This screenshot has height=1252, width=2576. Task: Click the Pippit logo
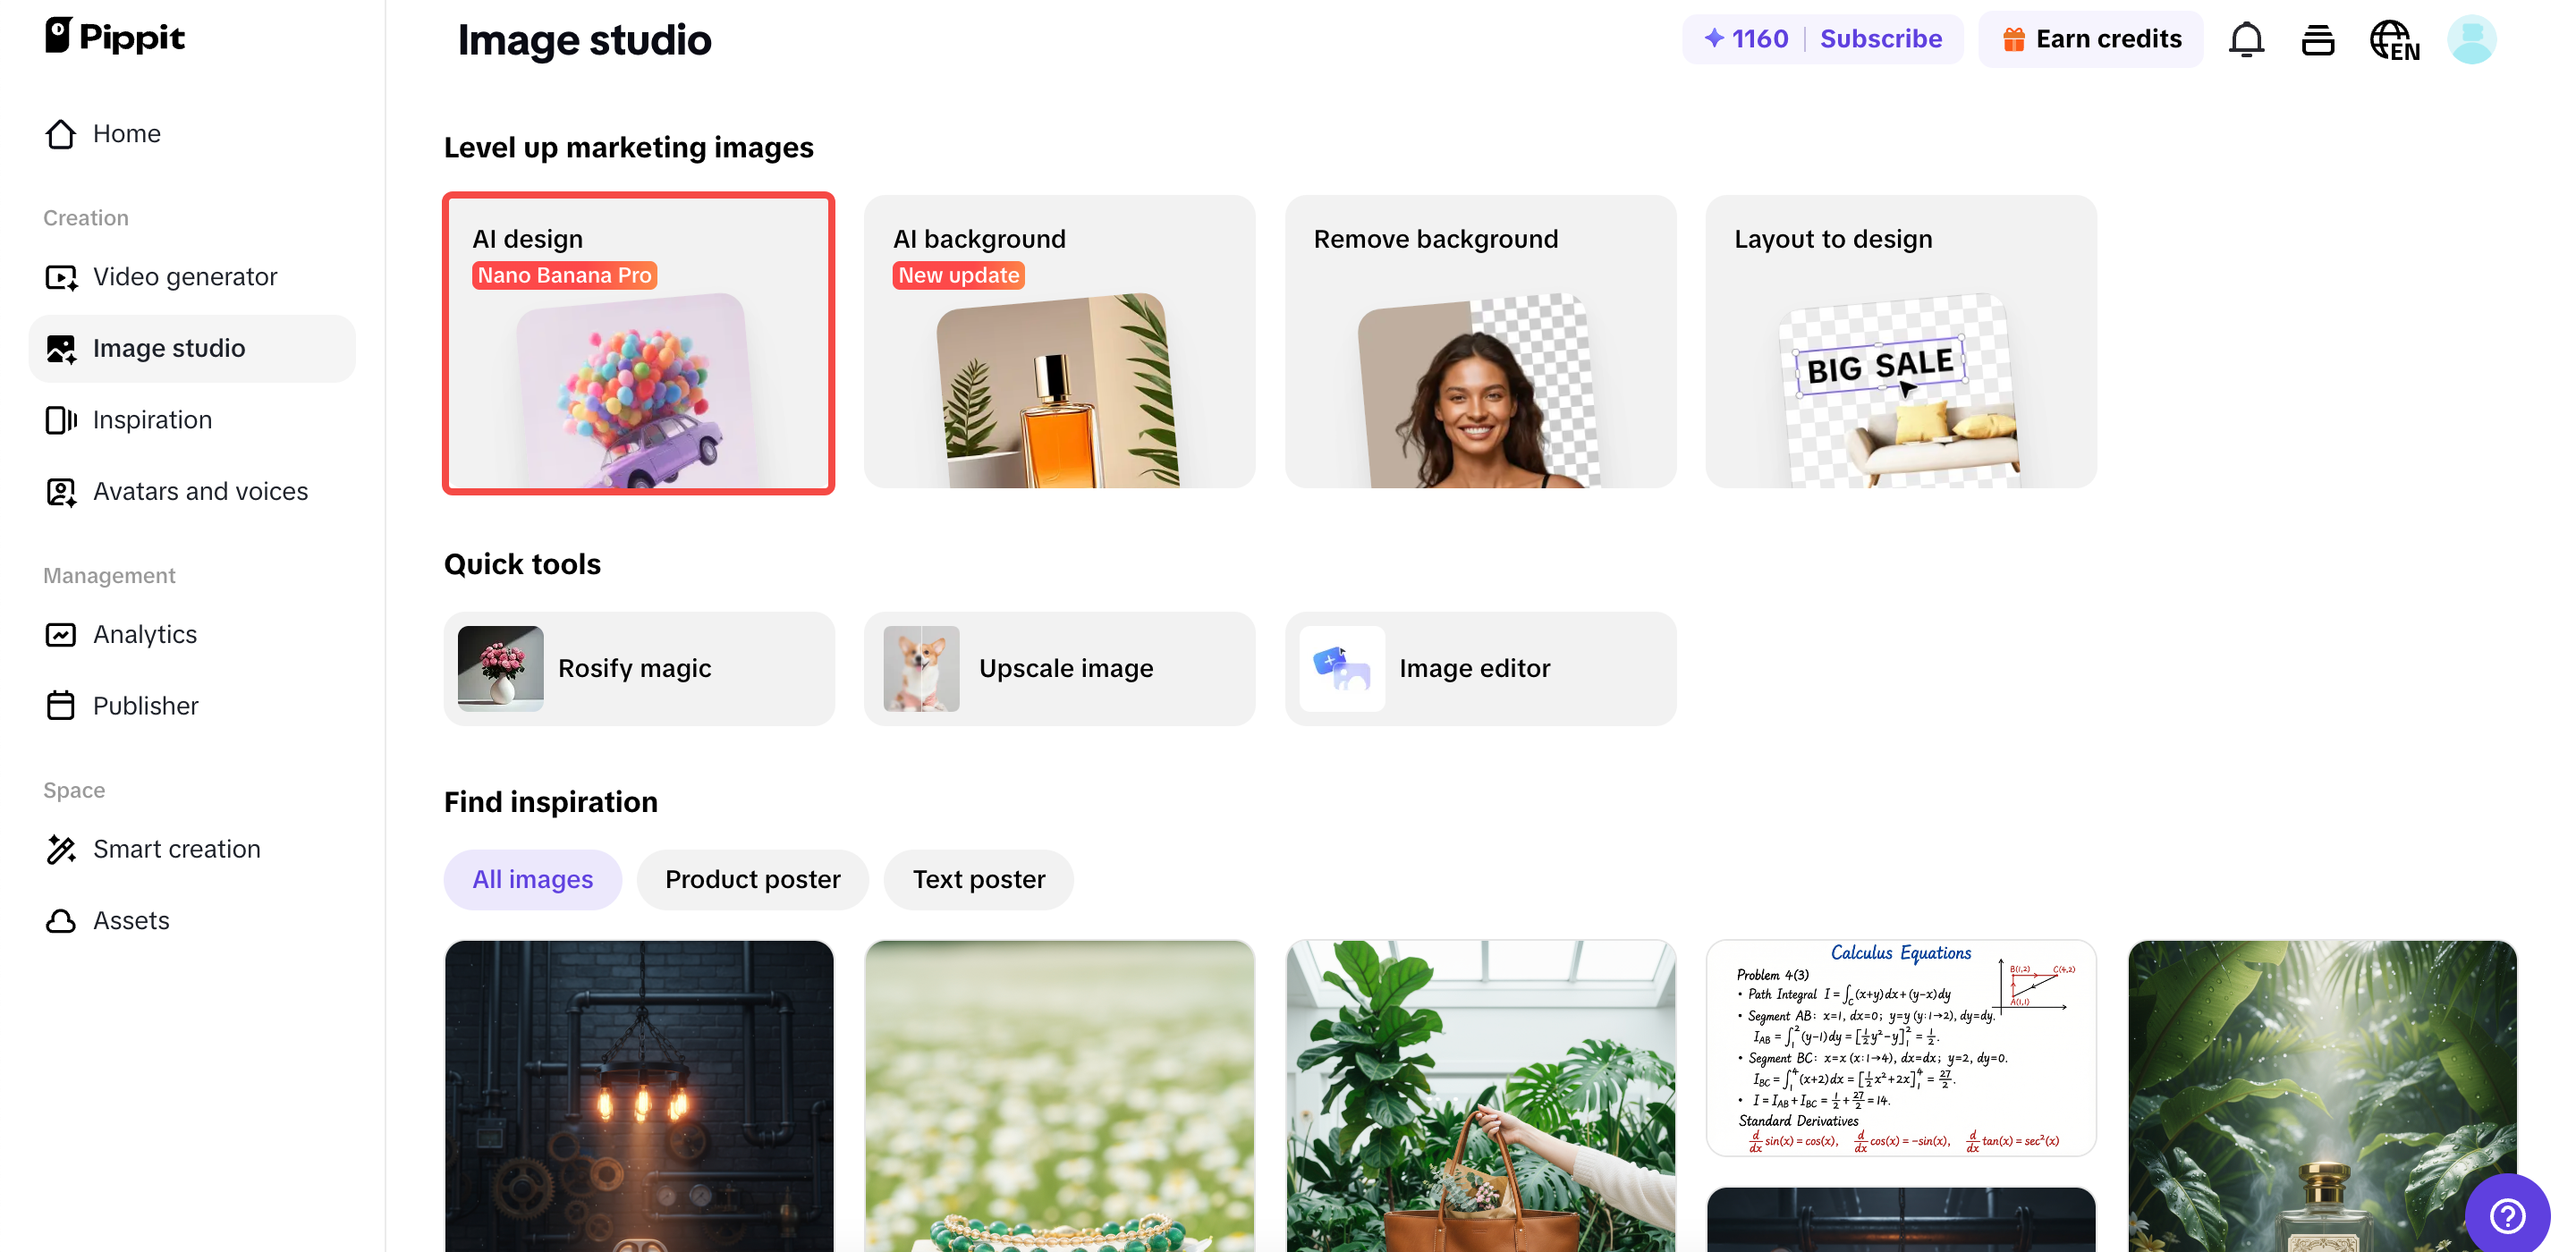click(x=114, y=35)
